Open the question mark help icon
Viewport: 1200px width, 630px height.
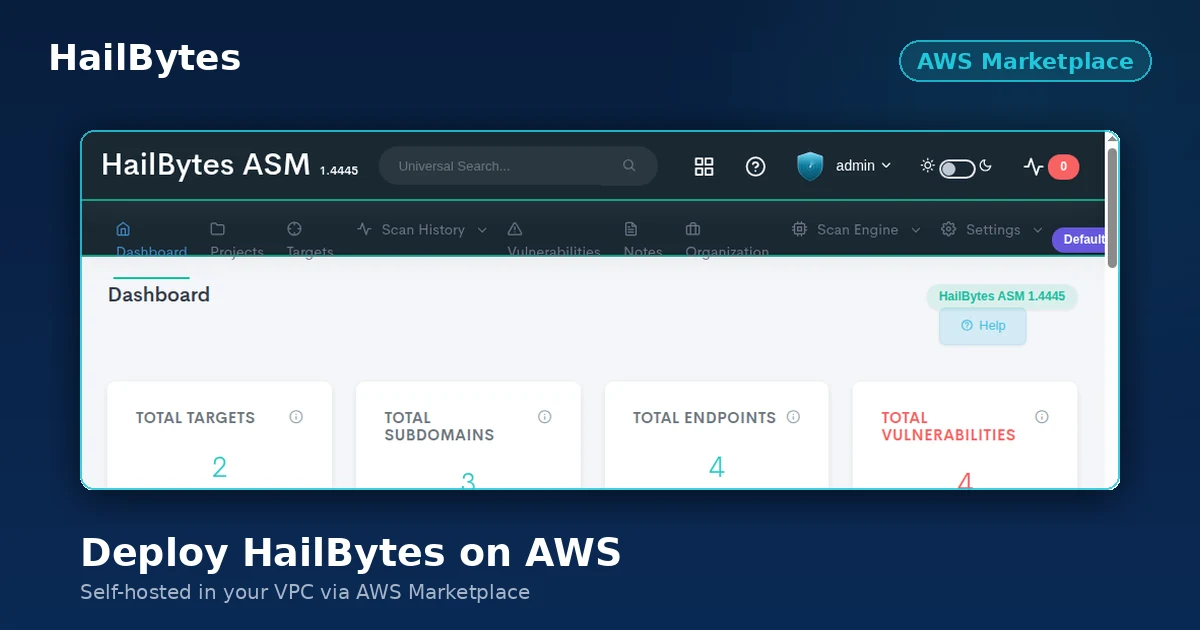pyautogui.click(x=756, y=167)
